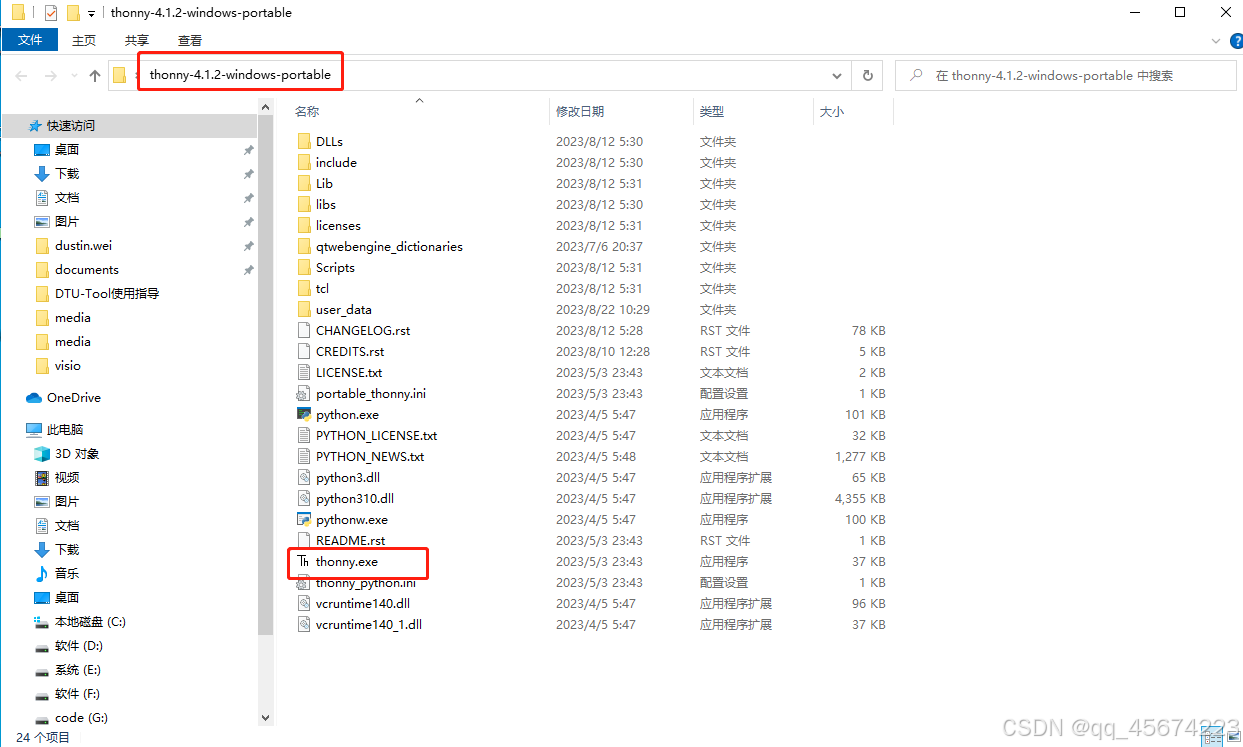Select the python310.dll file icon

click(x=304, y=498)
